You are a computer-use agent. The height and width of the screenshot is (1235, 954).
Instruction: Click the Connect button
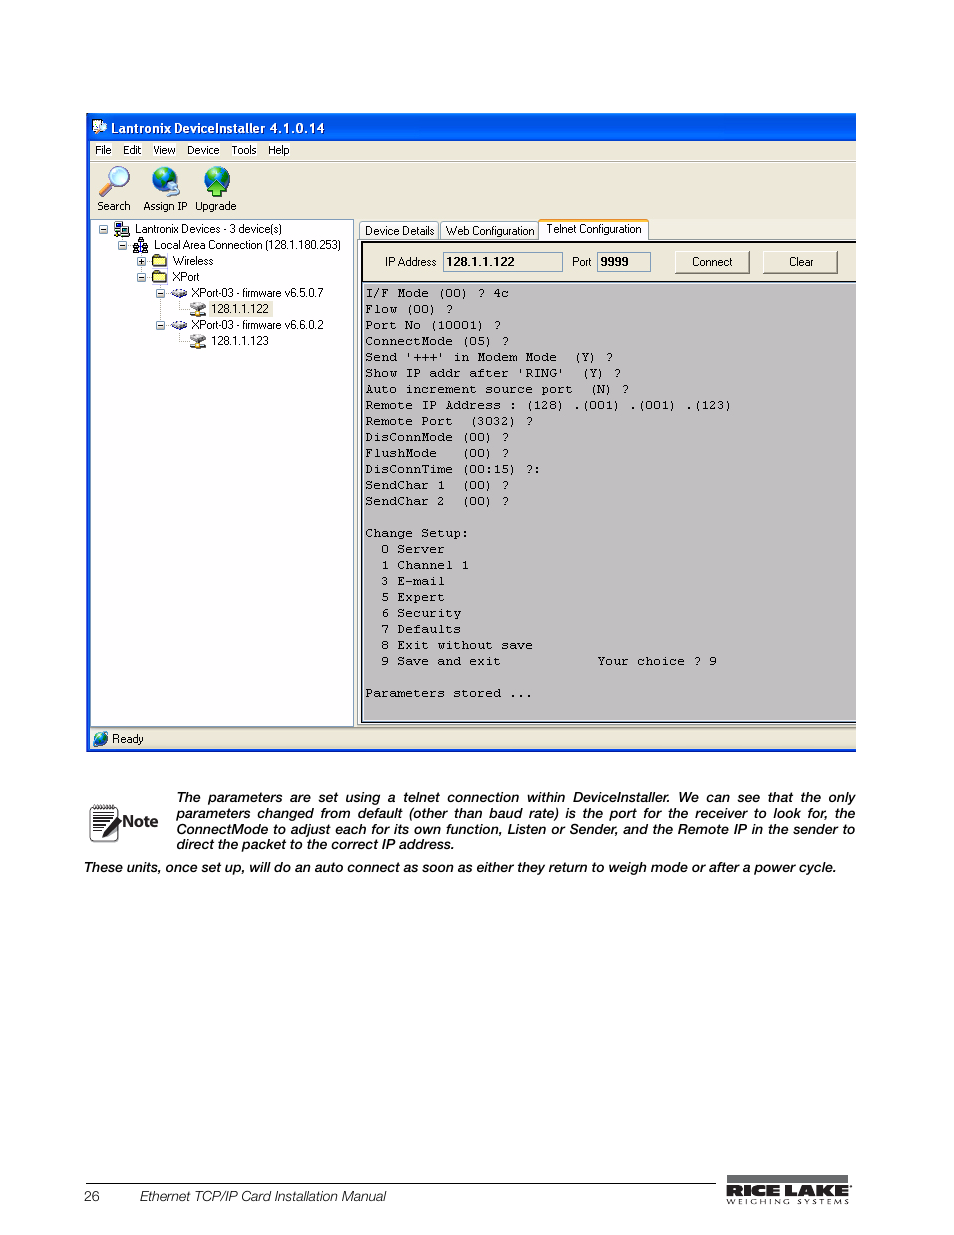pyautogui.click(x=712, y=262)
